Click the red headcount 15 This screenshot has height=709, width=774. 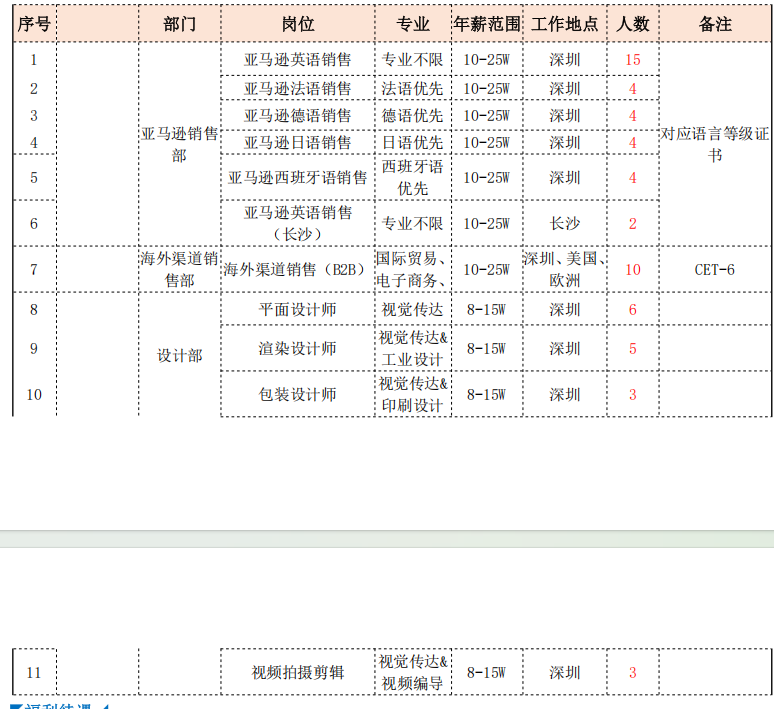(x=633, y=59)
